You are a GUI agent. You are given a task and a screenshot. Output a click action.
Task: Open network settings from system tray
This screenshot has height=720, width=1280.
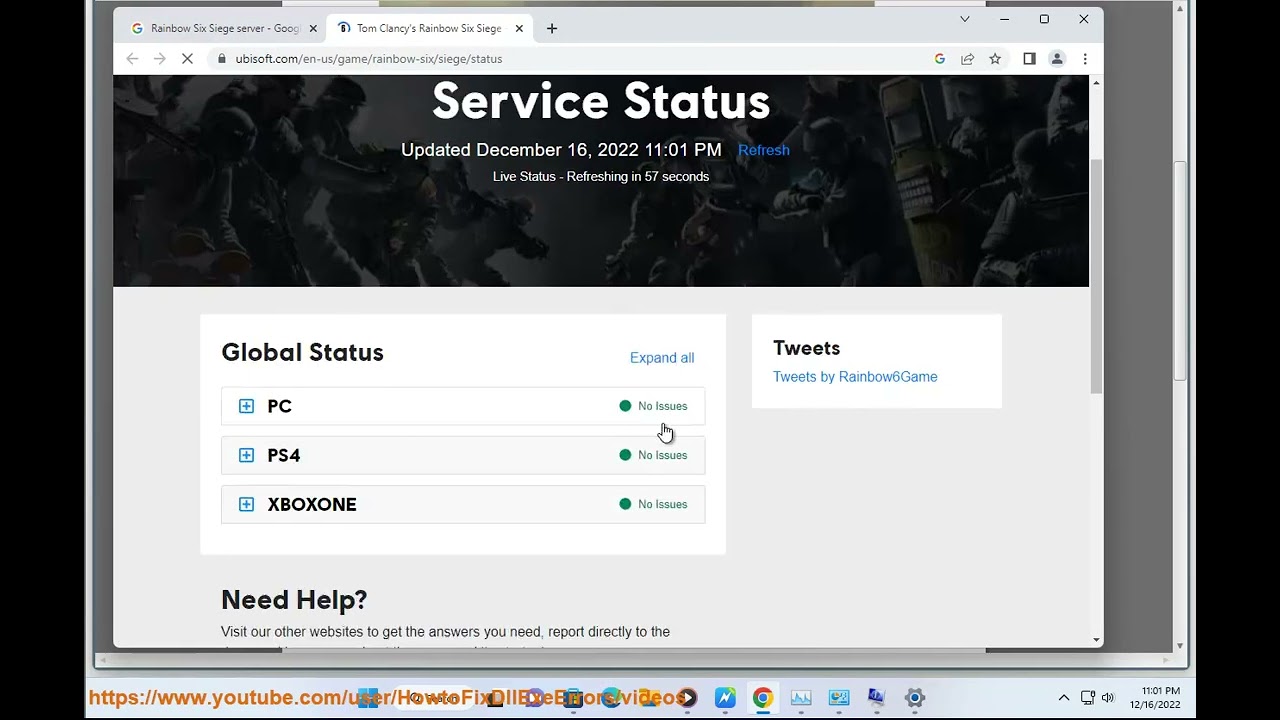[1087, 698]
